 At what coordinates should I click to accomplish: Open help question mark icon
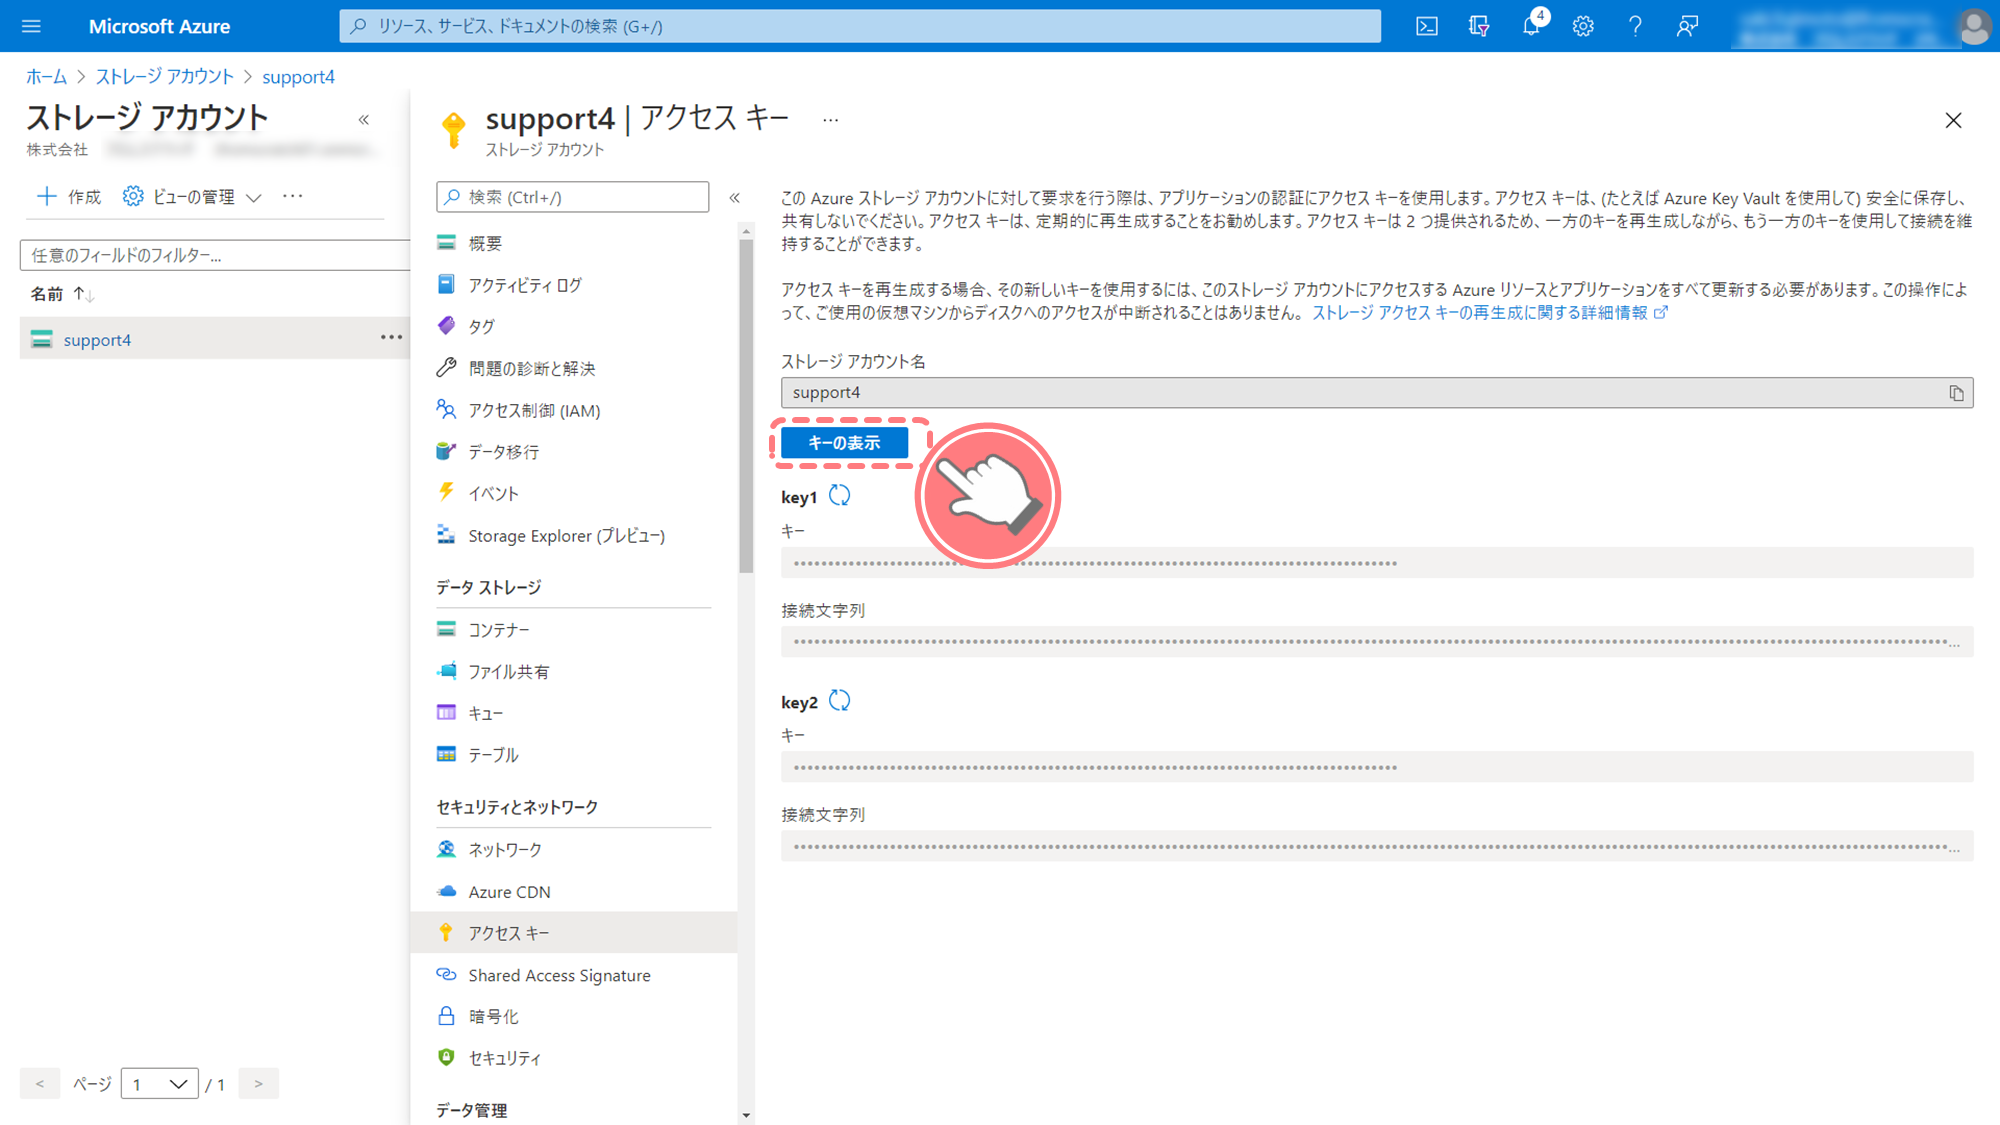pos(1635,26)
